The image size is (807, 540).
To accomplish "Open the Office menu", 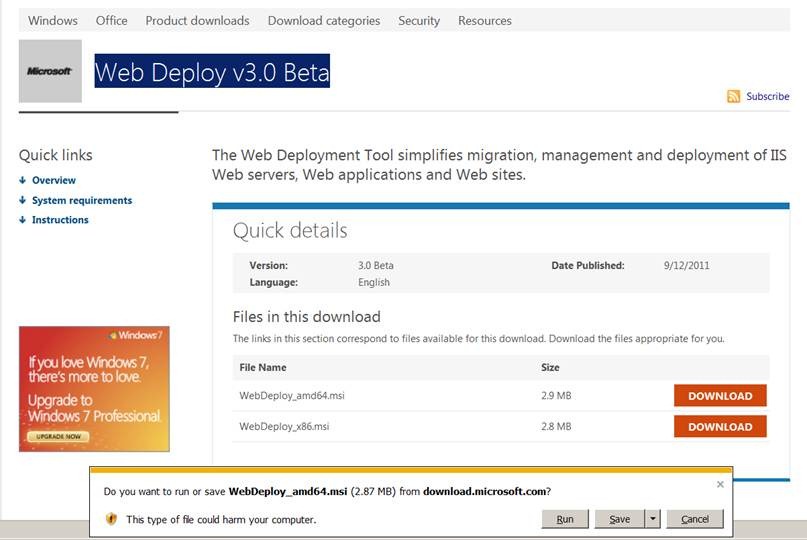I will coord(112,21).
